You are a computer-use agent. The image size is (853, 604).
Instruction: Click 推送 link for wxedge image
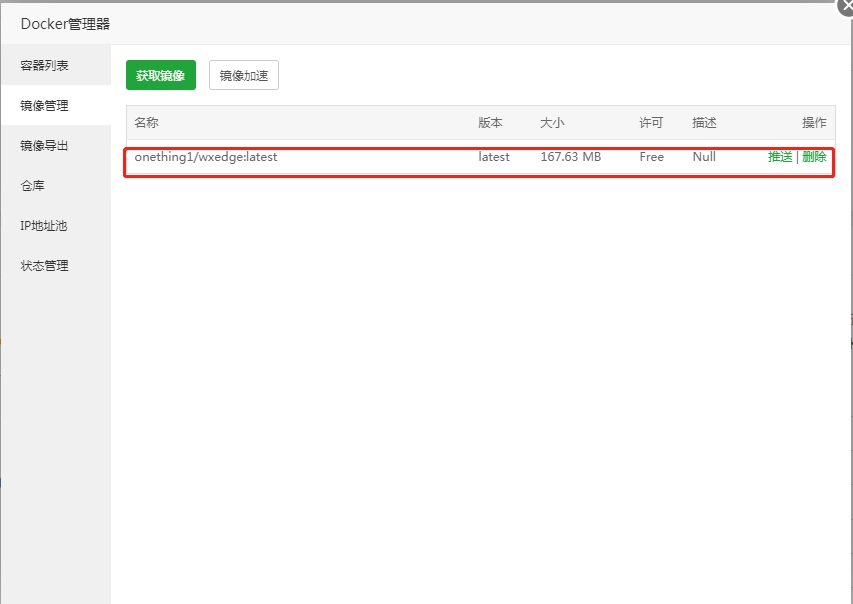(780, 157)
